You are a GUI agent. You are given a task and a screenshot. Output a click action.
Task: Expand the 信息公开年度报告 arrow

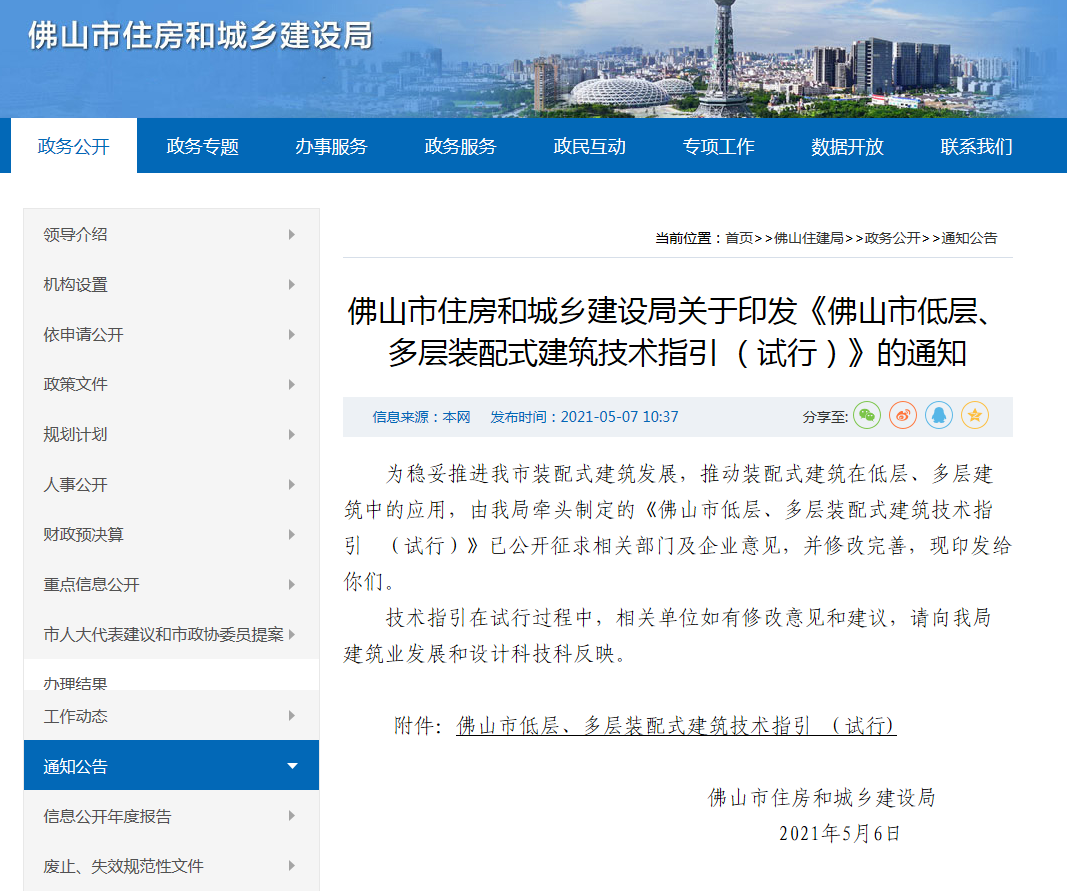pos(292,815)
